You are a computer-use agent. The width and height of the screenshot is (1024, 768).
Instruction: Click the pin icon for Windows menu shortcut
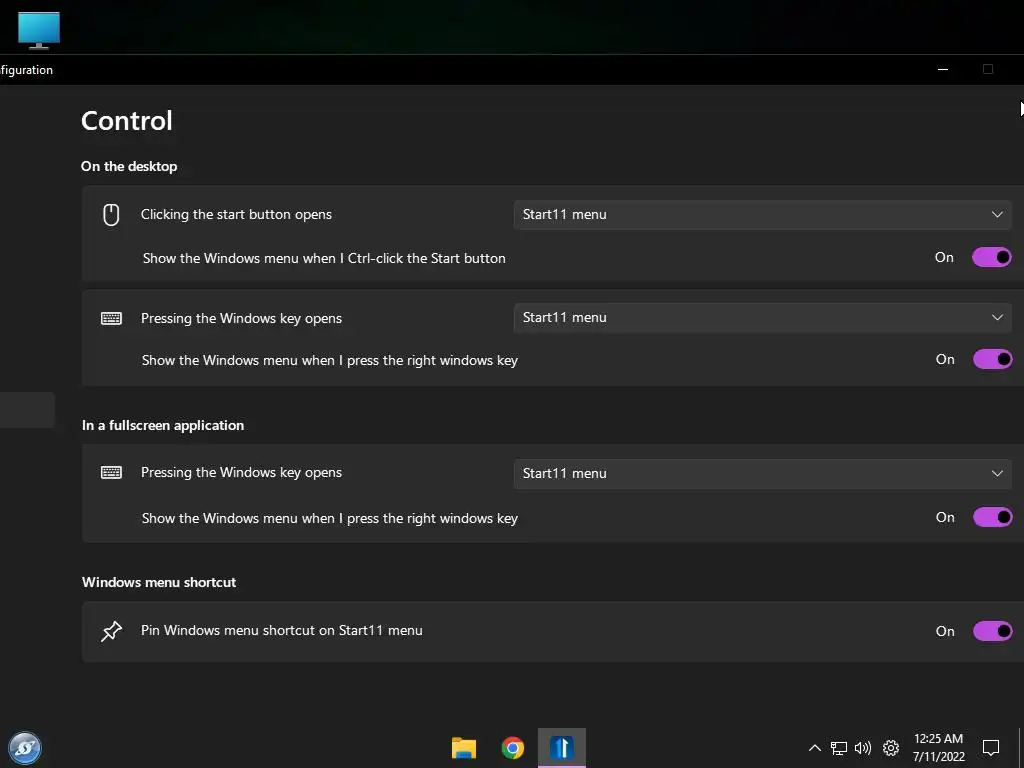point(111,631)
